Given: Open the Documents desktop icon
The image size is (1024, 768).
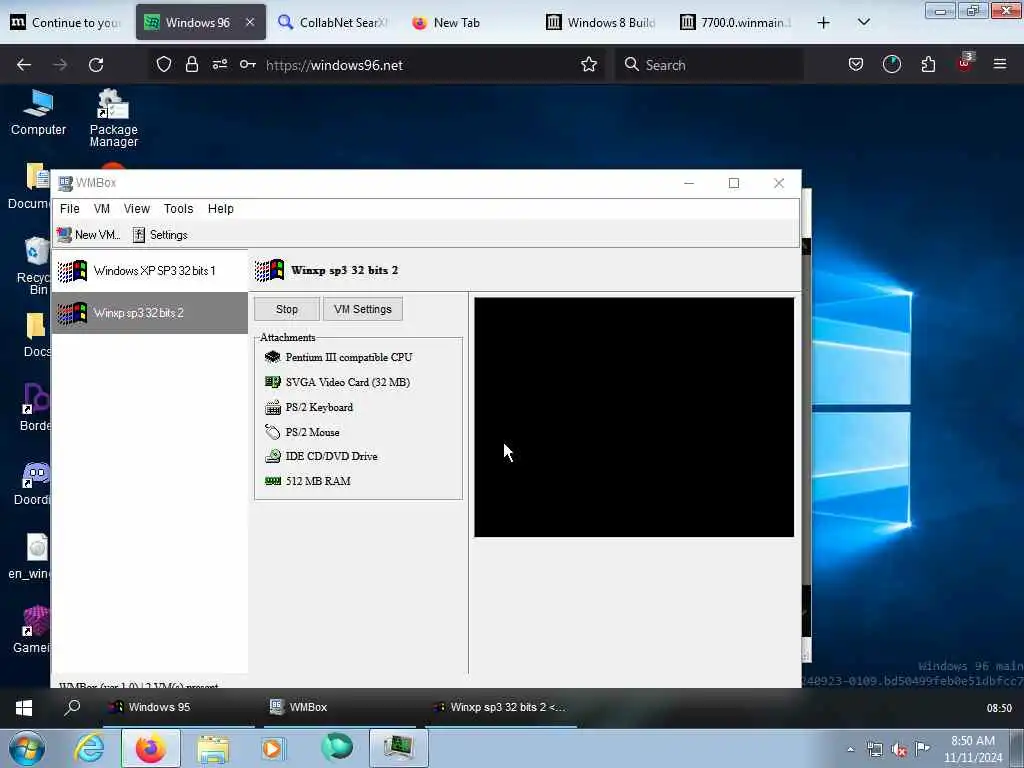Looking at the screenshot, I should click(30, 186).
